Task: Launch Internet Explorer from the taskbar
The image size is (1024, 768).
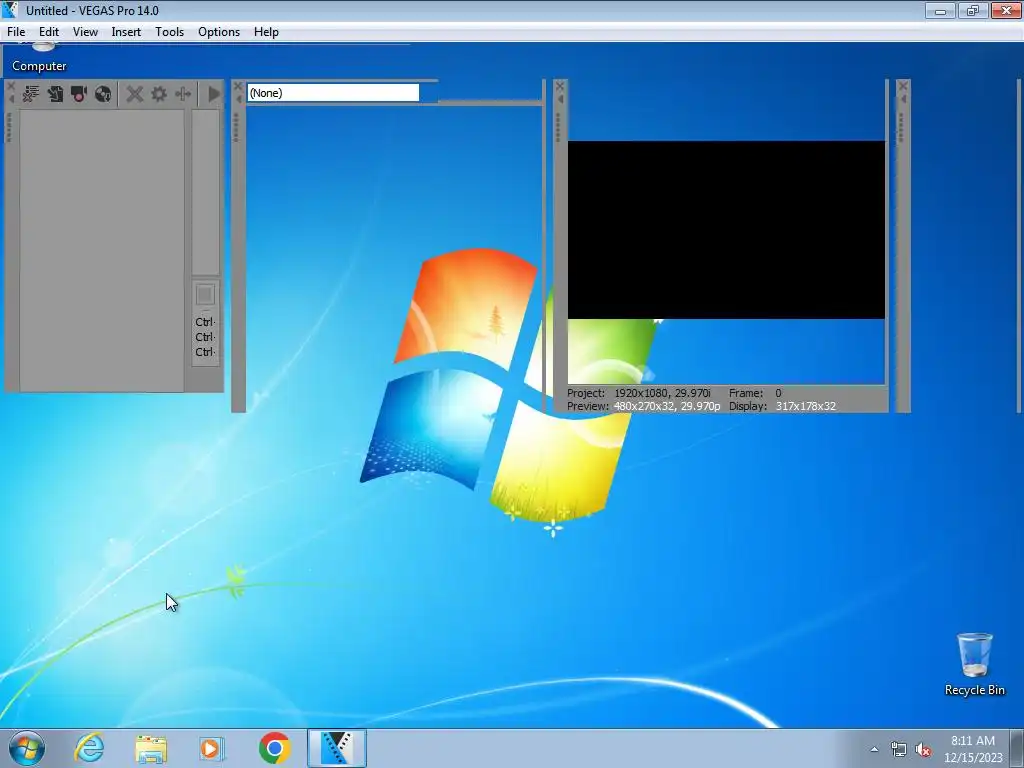Action: pos(89,748)
